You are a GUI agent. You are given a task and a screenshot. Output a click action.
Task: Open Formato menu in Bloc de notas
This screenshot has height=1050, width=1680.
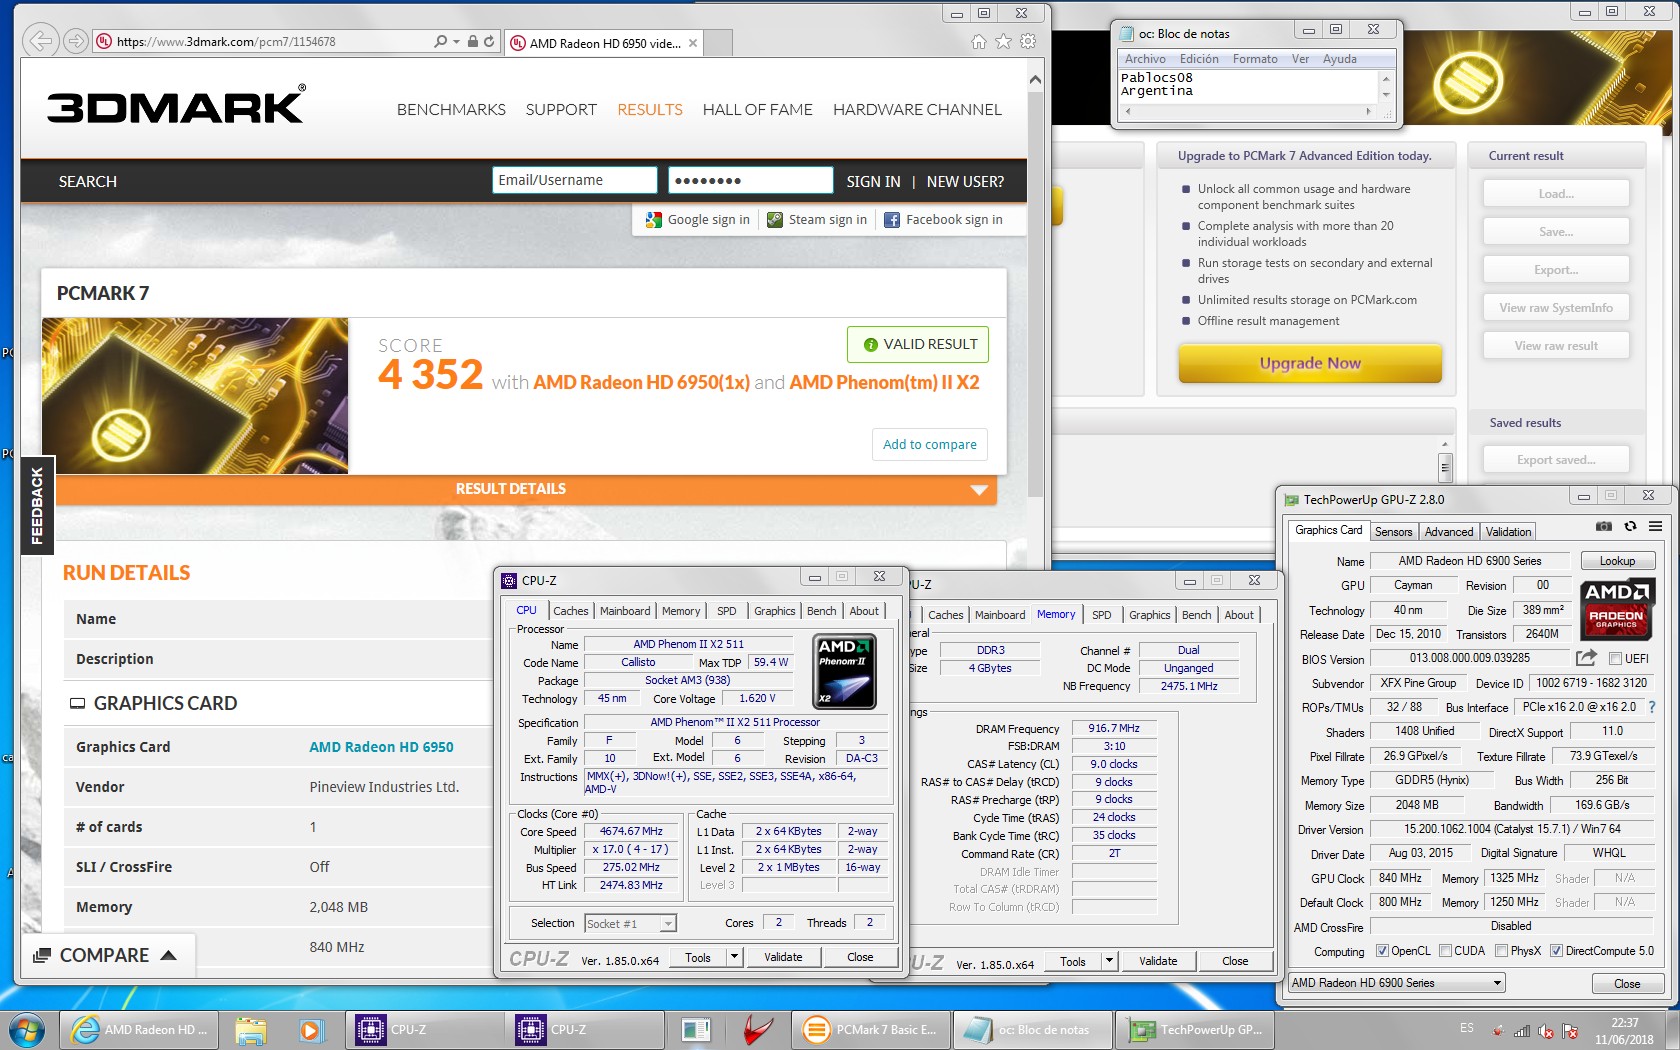pyautogui.click(x=1255, y=59)
